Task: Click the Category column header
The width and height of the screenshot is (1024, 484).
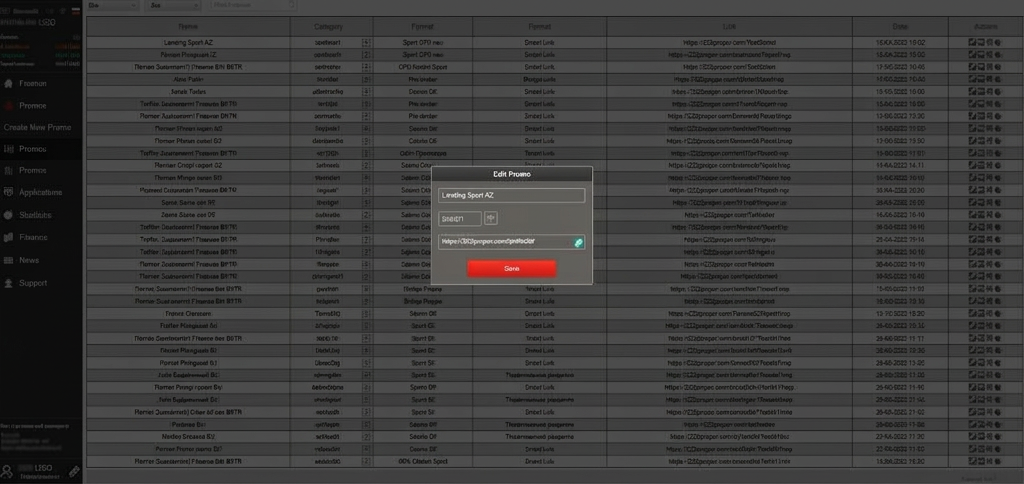Action: click(331, 27)
